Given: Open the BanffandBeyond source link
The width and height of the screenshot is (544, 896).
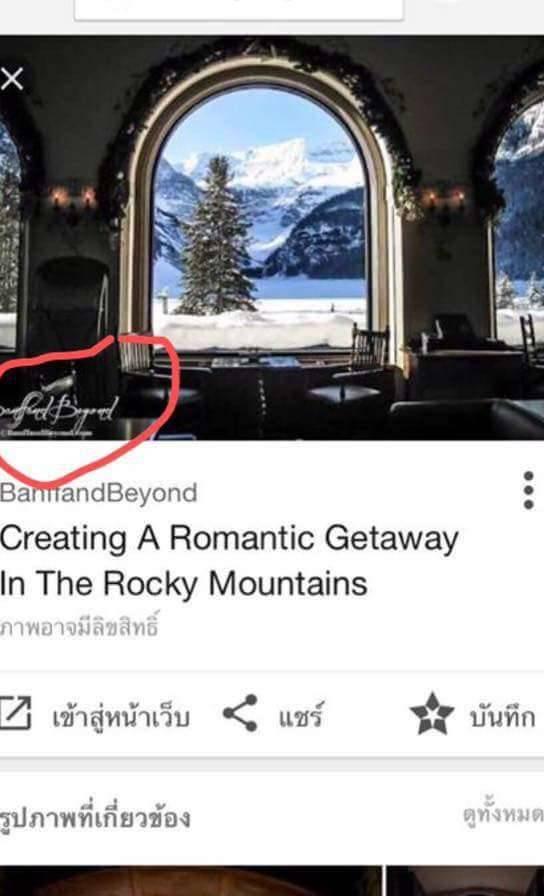Looking at the screenshot, I should (x=98, y=493).
